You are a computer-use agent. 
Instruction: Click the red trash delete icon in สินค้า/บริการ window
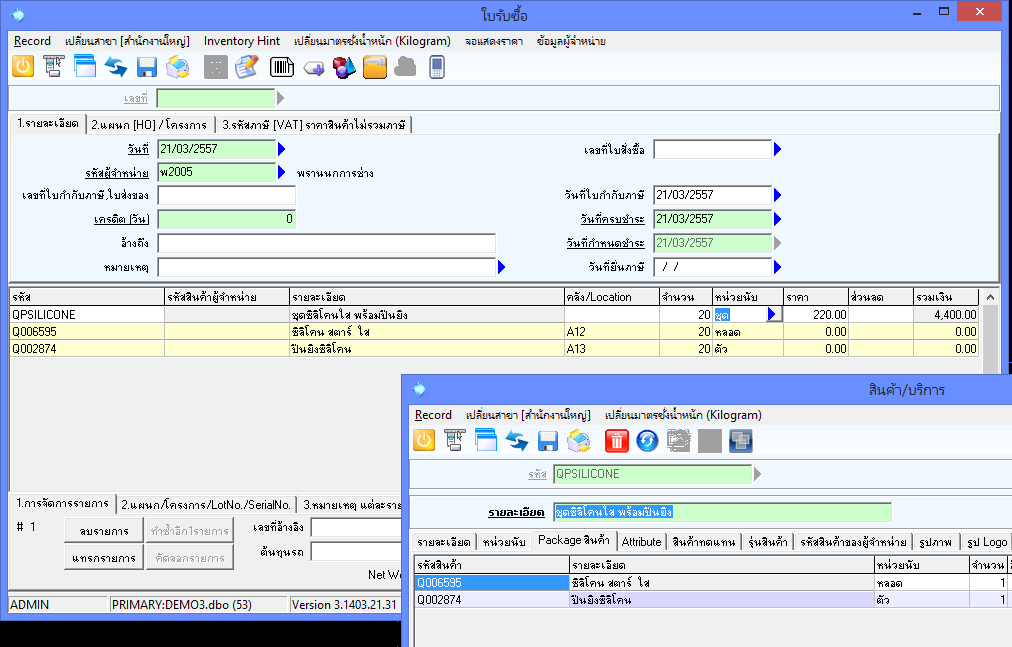click(x=617, y=441)
